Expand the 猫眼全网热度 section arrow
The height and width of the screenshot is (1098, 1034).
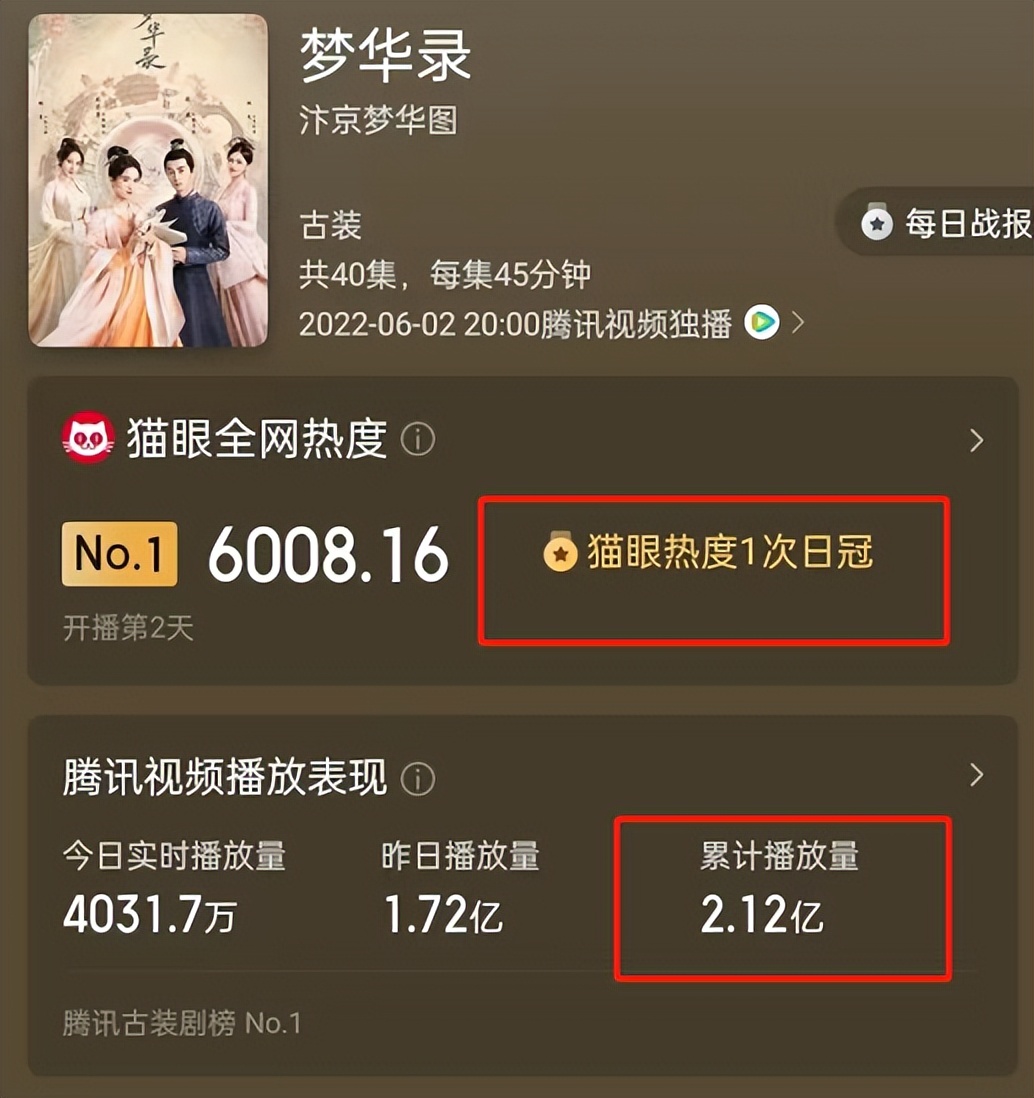click(977, 440)
